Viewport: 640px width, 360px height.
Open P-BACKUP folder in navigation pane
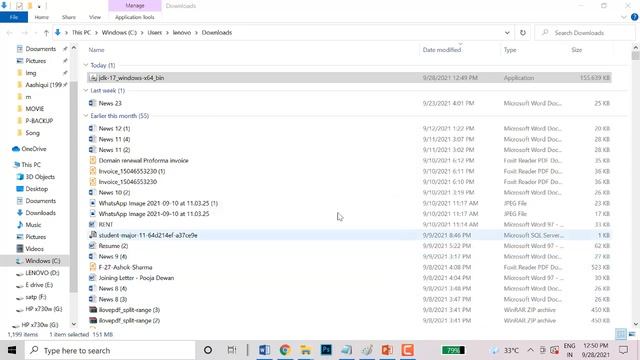(39, 121)
